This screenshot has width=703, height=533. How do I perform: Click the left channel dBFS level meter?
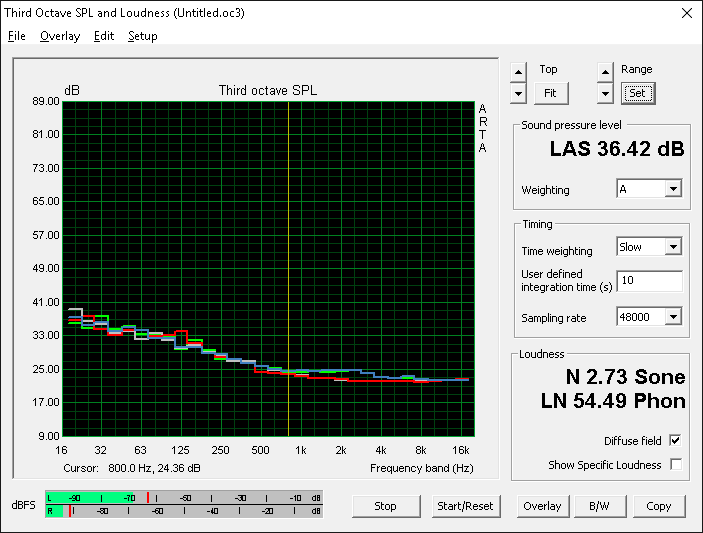tap(184, 498)
